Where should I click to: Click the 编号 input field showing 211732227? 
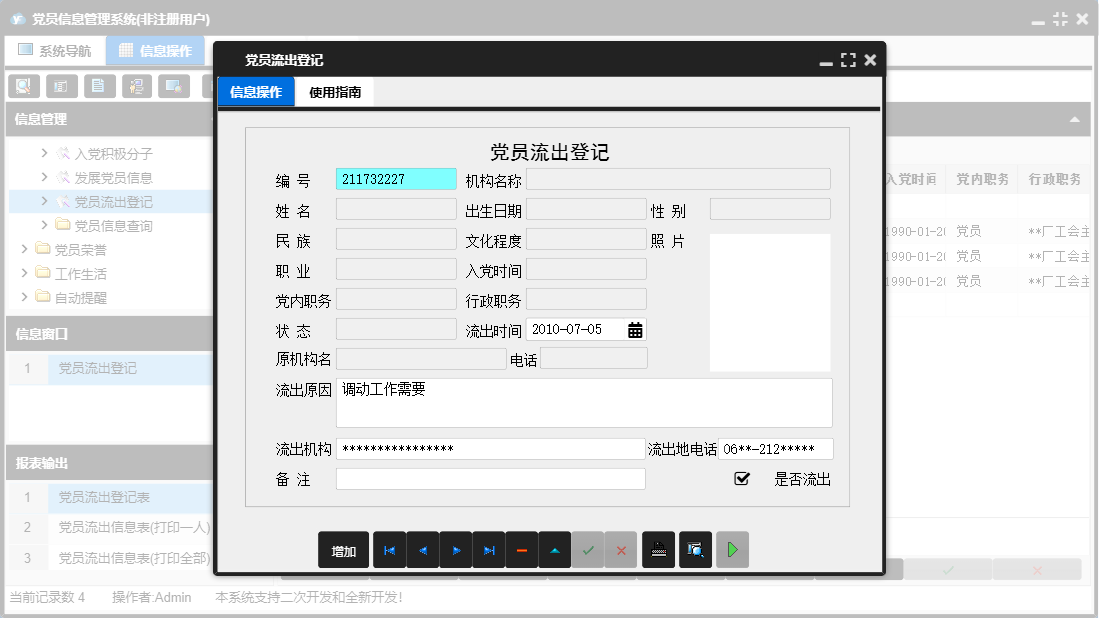pos(396,178)
